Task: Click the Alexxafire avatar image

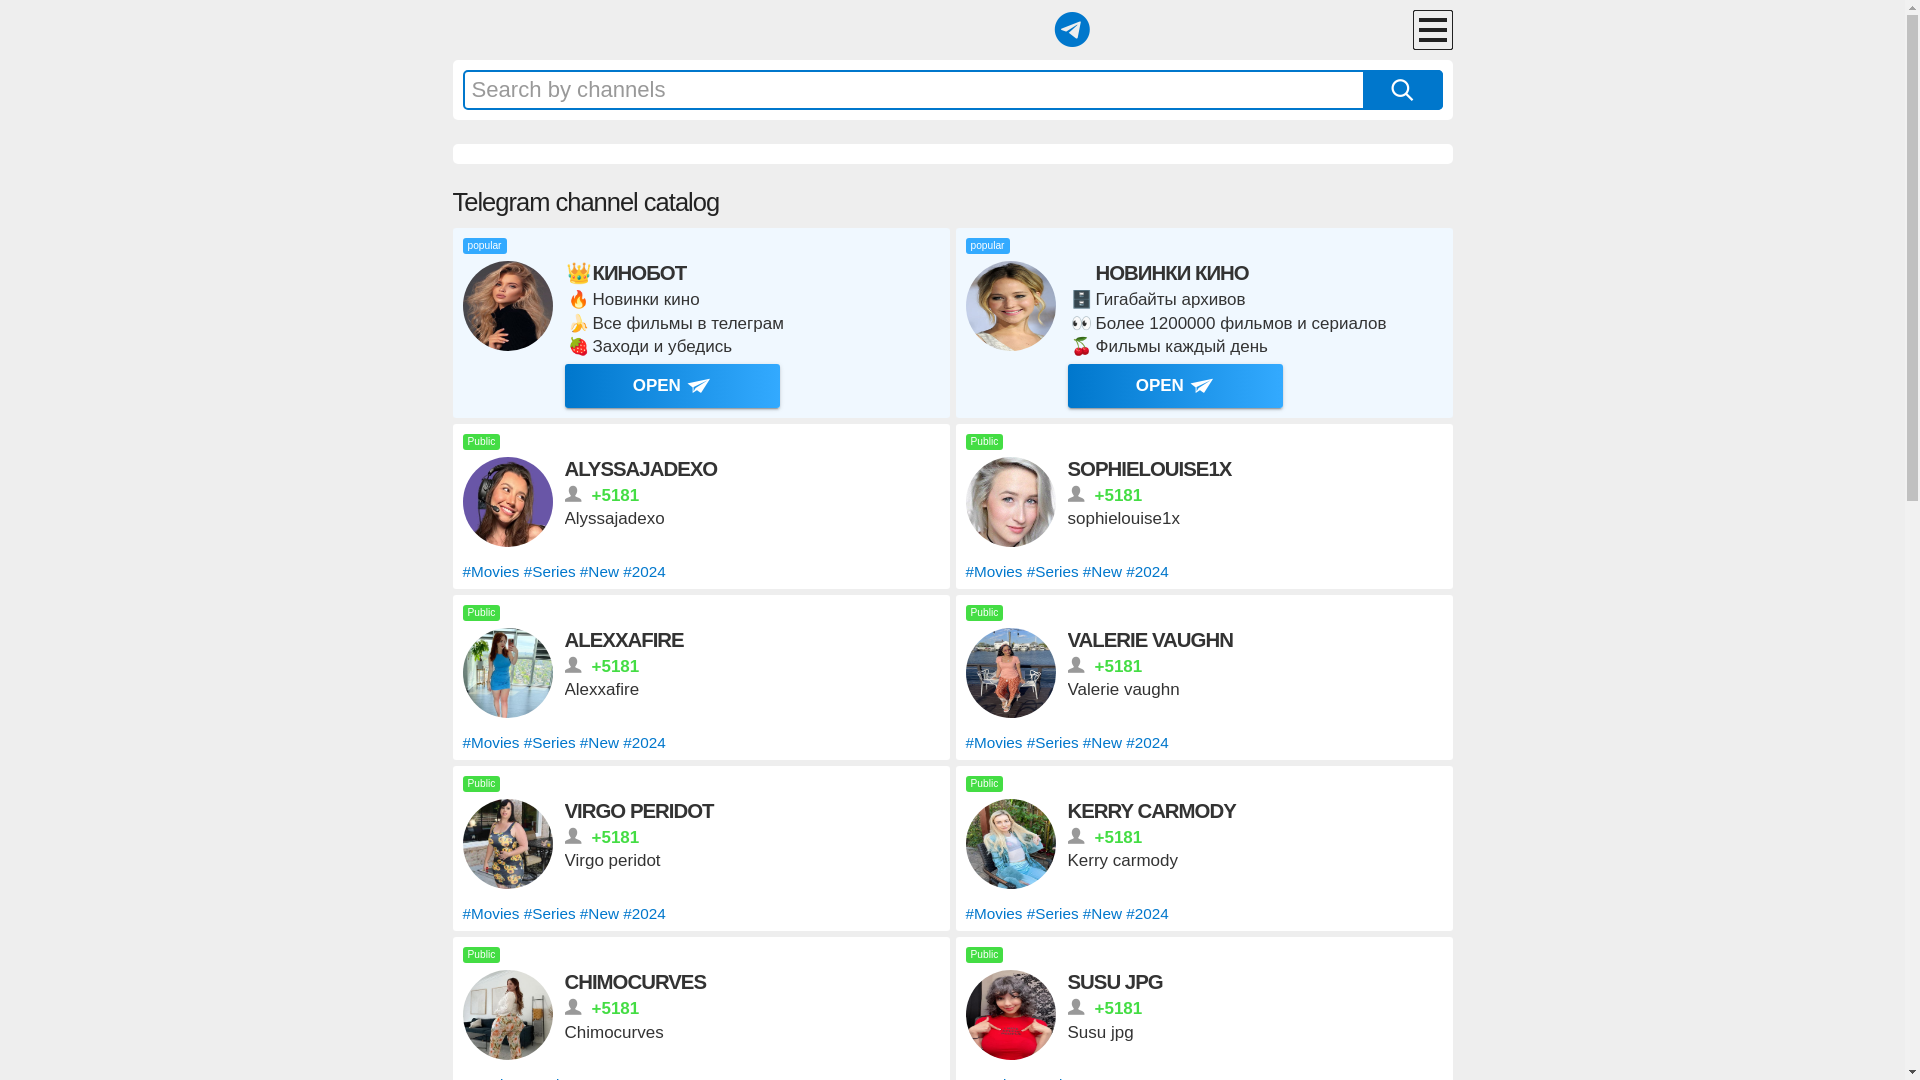Action: click(x=508, y=673)
